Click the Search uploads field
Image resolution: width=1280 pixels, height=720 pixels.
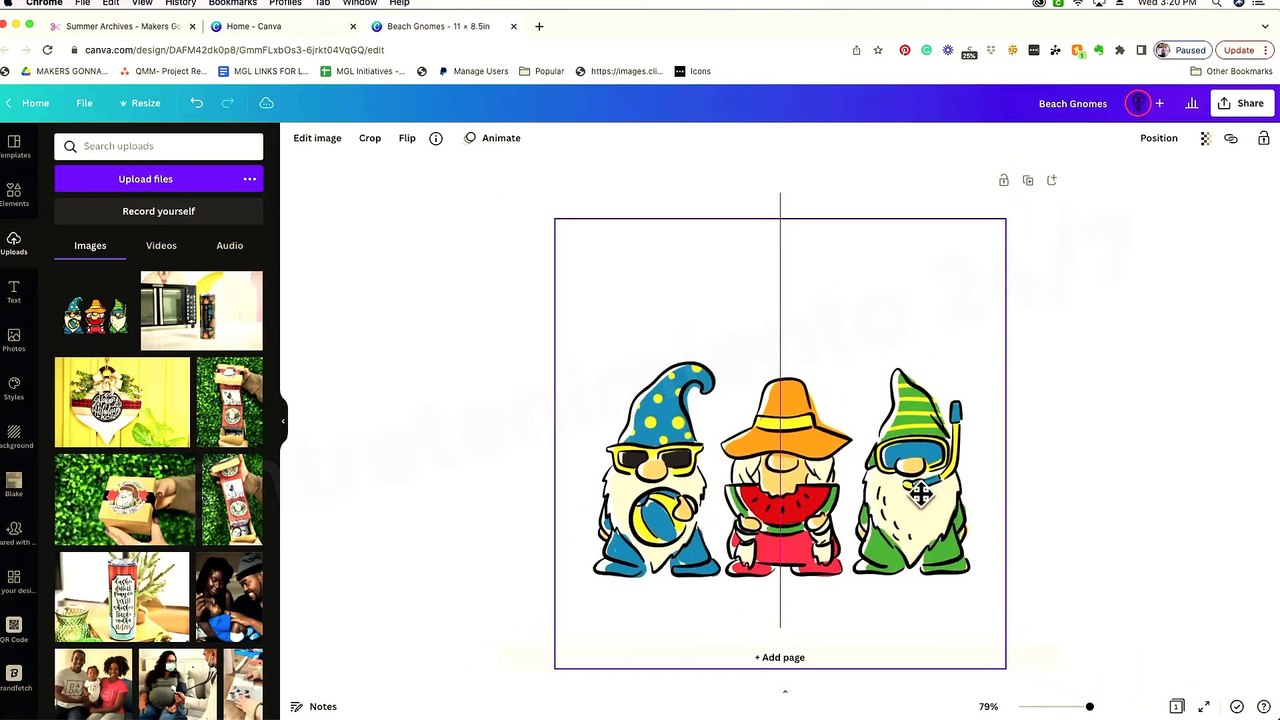tap(159, 146)
